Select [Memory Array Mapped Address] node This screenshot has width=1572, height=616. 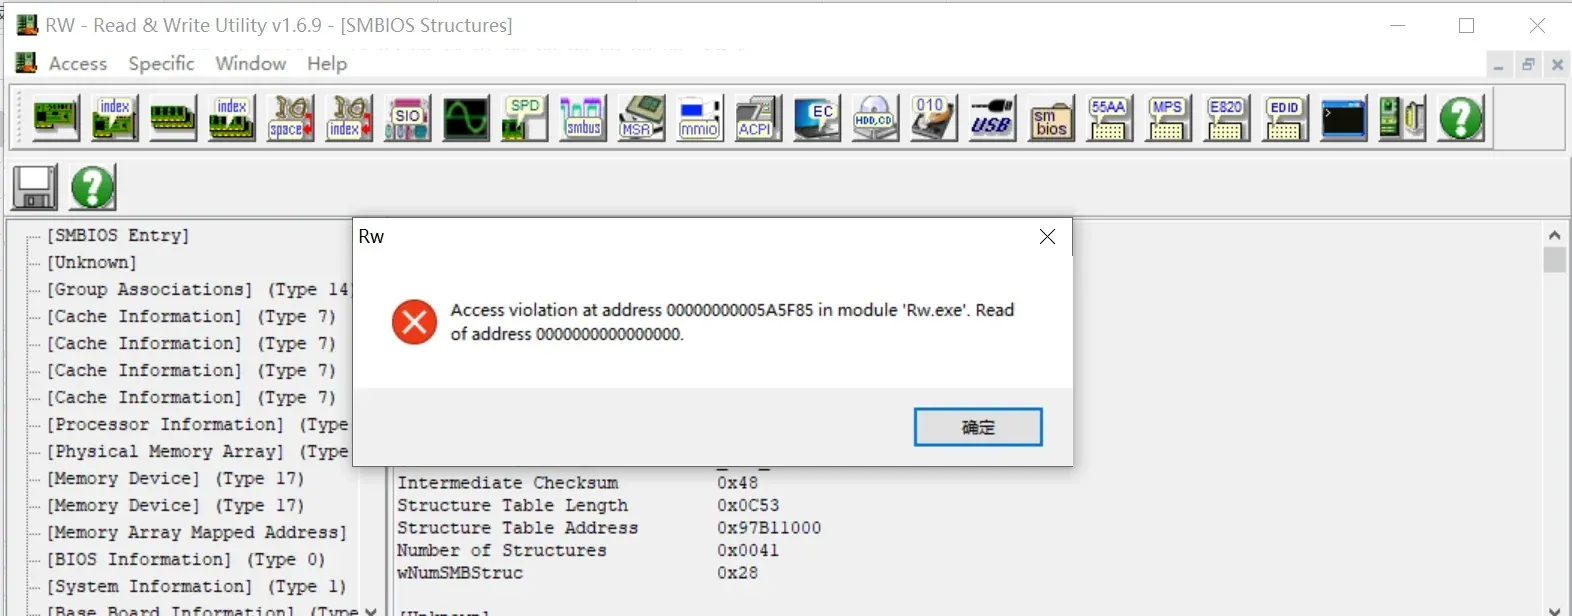[196, 532]
